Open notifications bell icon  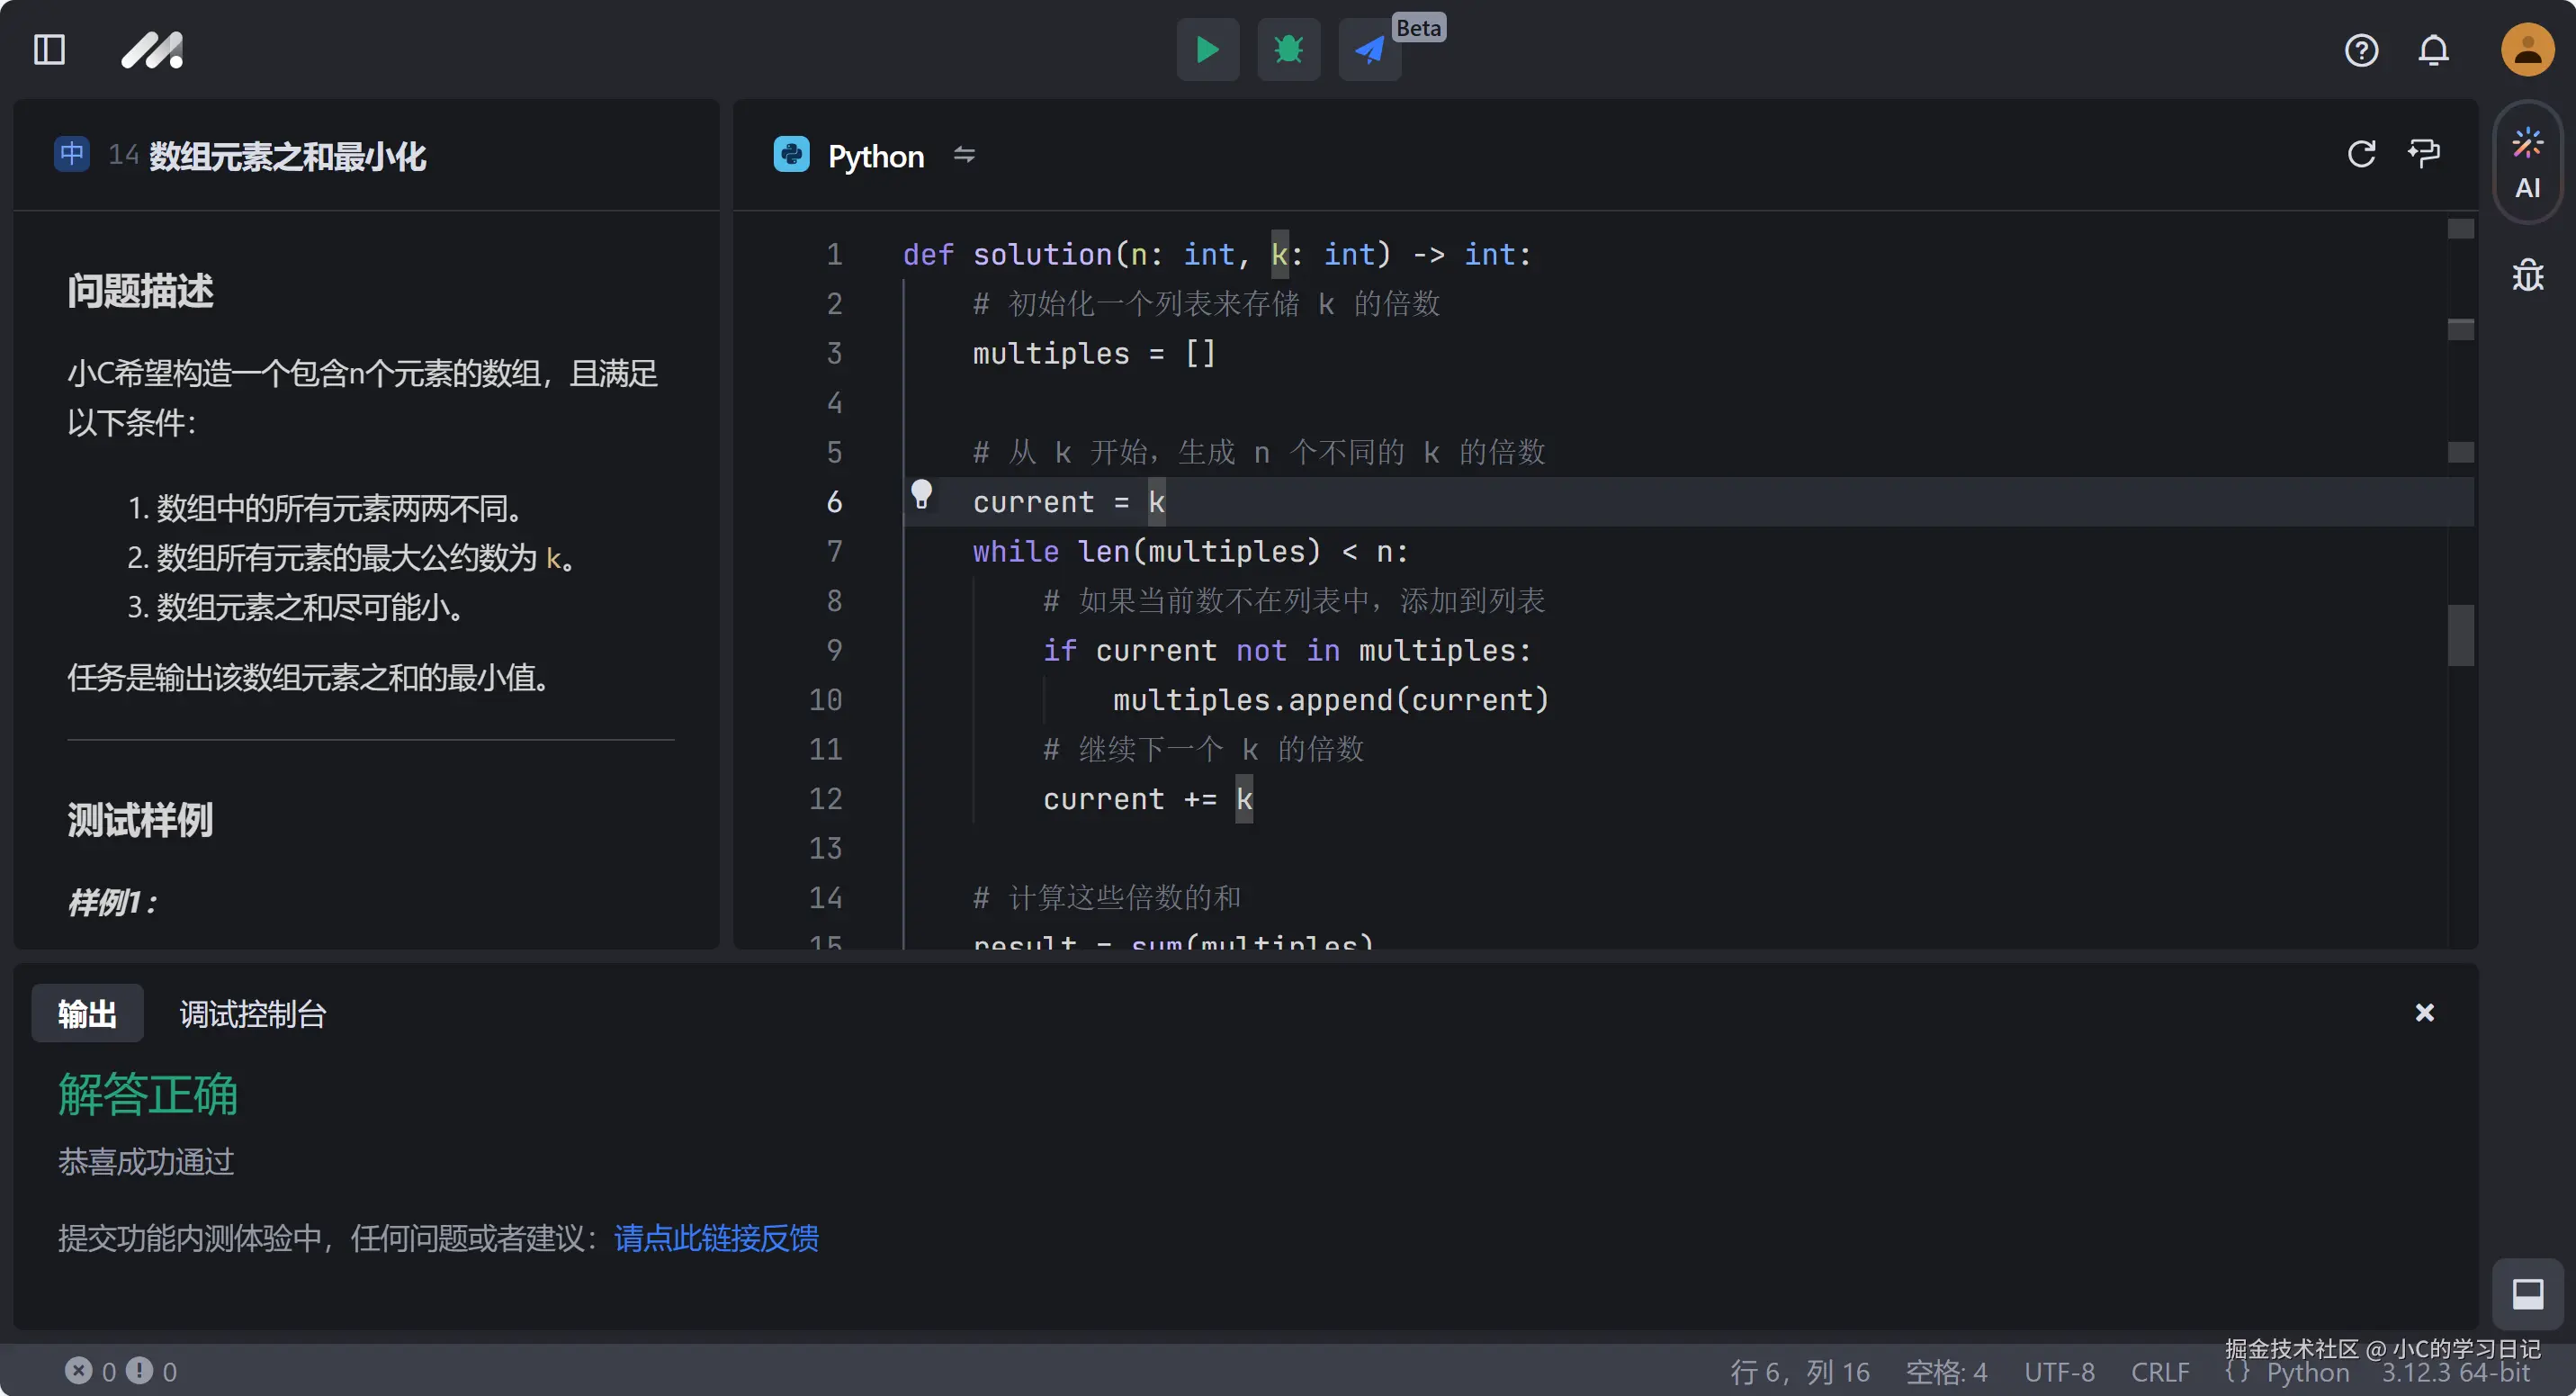(x=2433, y=50)
